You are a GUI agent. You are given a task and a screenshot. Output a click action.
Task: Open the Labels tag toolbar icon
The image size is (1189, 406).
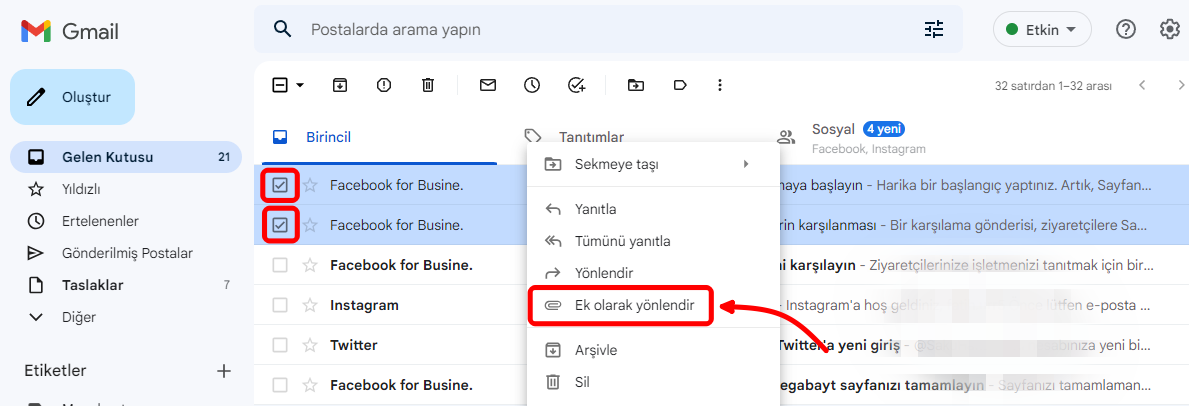click(680, 85)
